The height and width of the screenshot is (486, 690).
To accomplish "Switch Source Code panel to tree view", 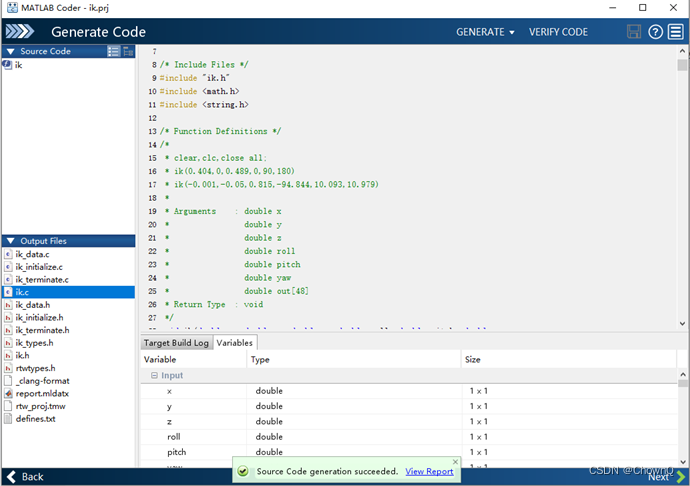I will point(128,51).
